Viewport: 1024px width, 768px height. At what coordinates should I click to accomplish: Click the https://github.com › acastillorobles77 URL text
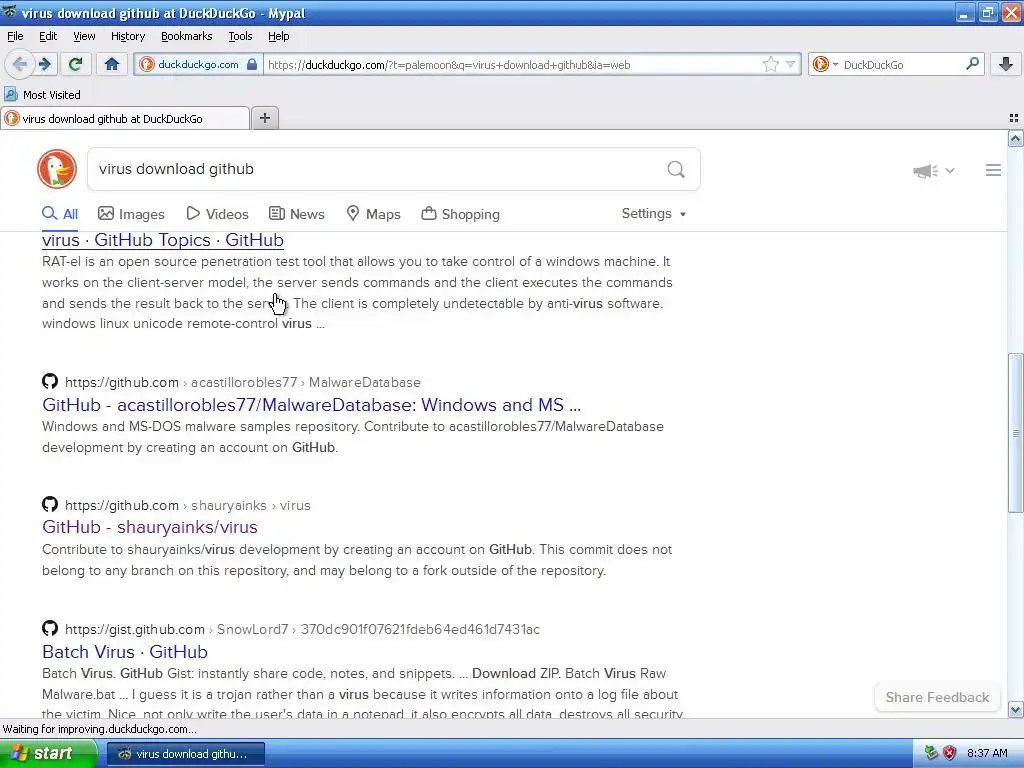(x=243, y=382)
